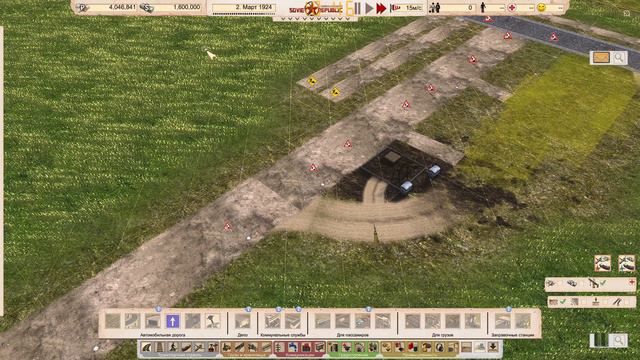Click the blue info badge above Для пассажиров

(x=368, y=309)
